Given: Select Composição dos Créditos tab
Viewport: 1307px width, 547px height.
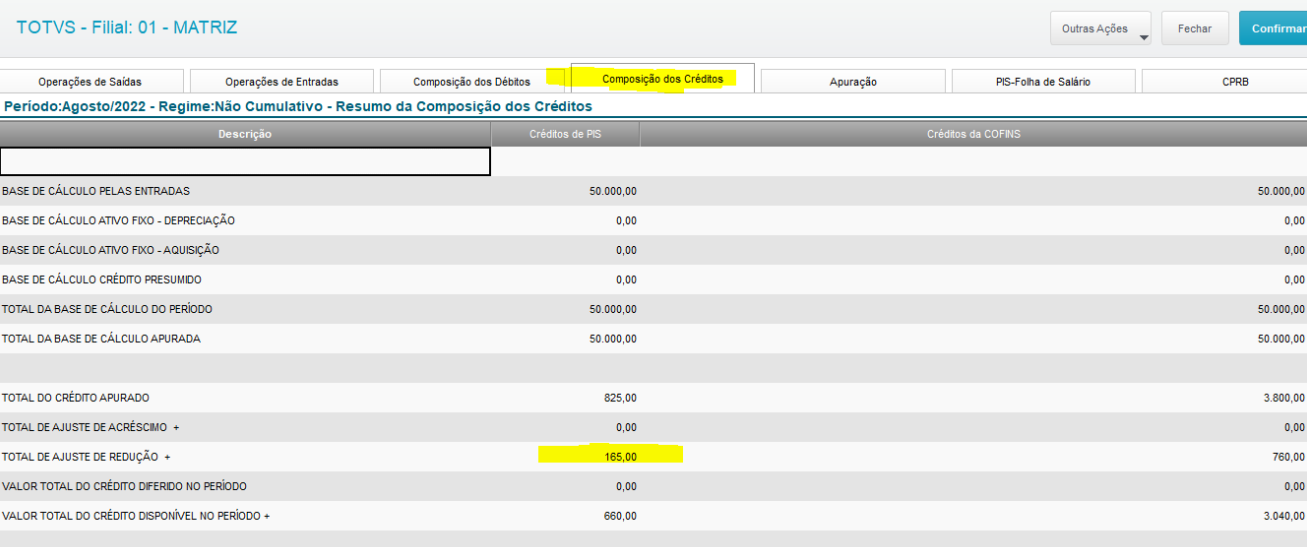Looking at the screenshot, I should point(663,79).
